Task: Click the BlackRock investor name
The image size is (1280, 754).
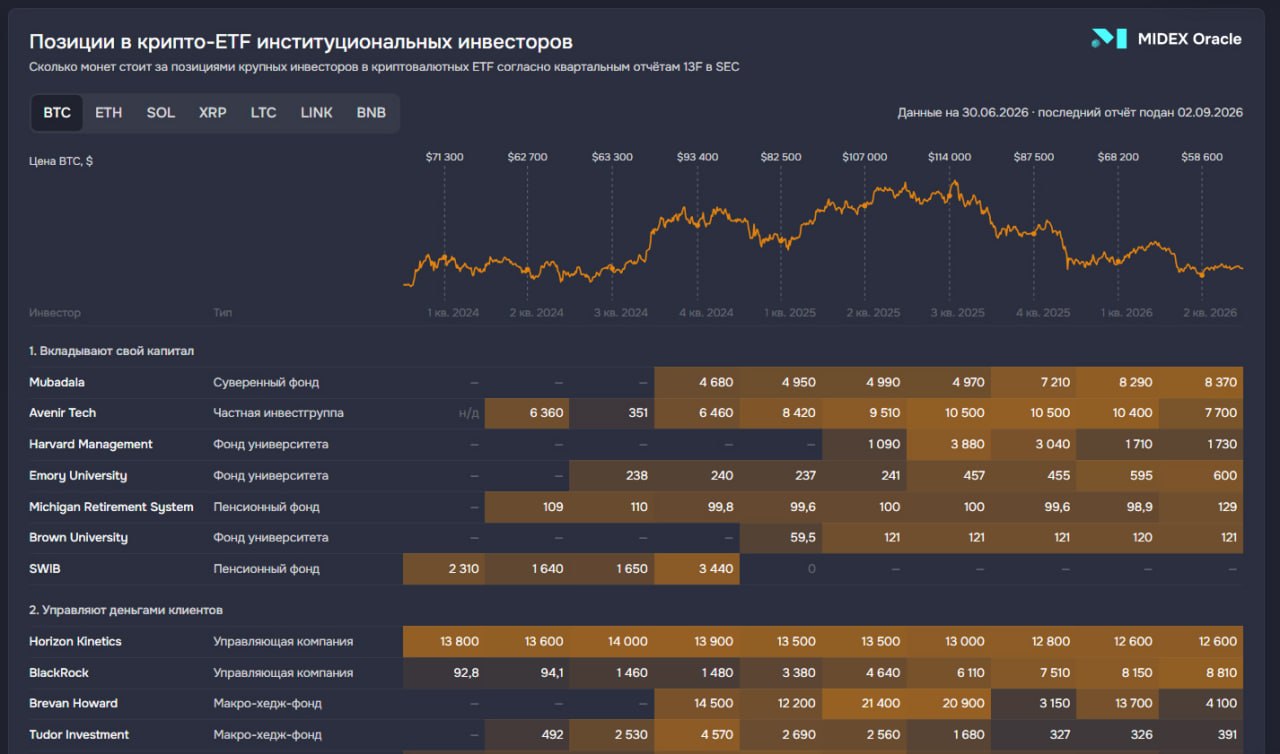Action: pos(59,672)
